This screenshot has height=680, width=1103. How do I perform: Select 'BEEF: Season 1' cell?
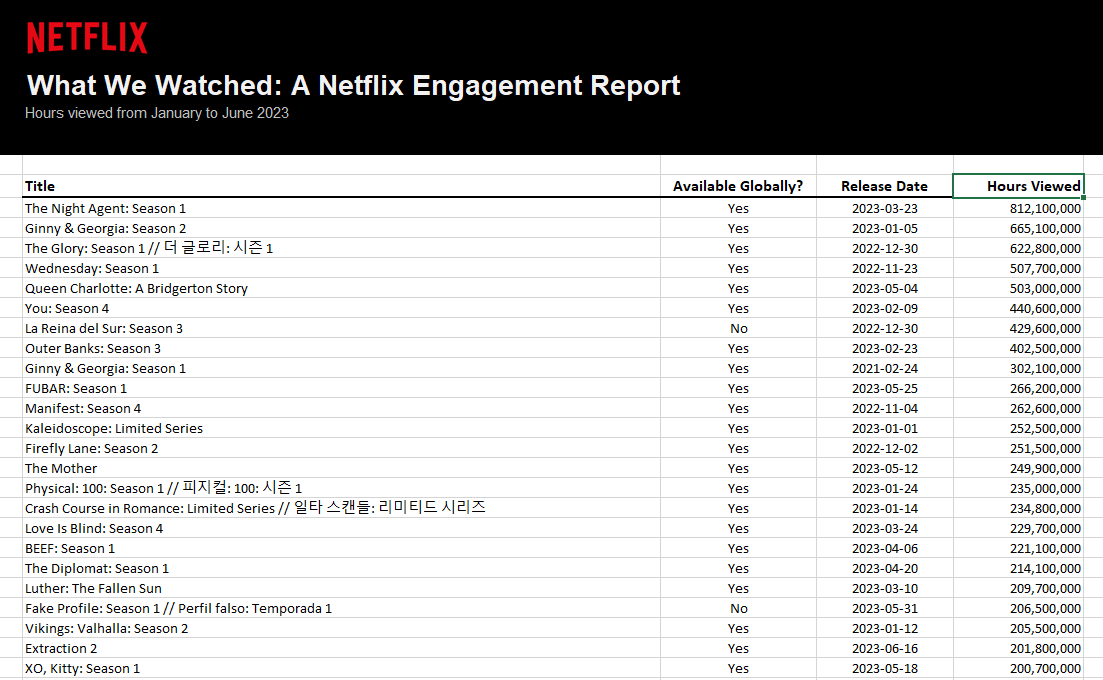tap(341, 549)
